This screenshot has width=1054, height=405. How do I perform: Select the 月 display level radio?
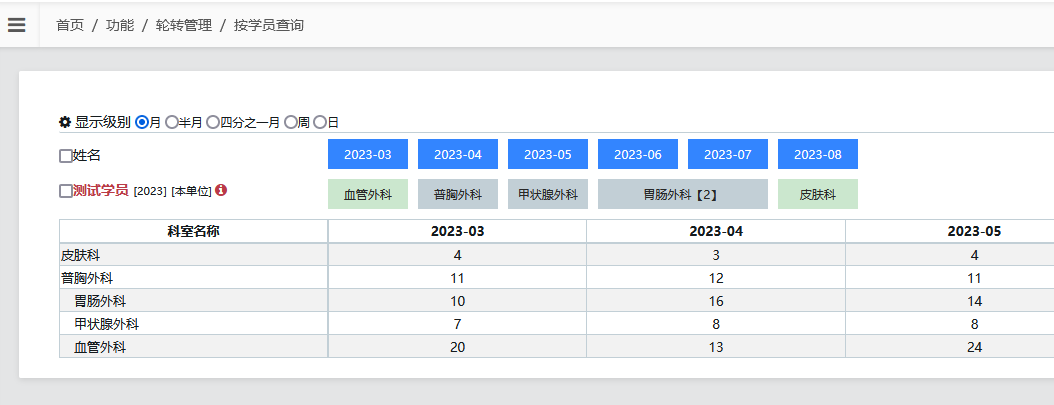(x=142, y=122)
